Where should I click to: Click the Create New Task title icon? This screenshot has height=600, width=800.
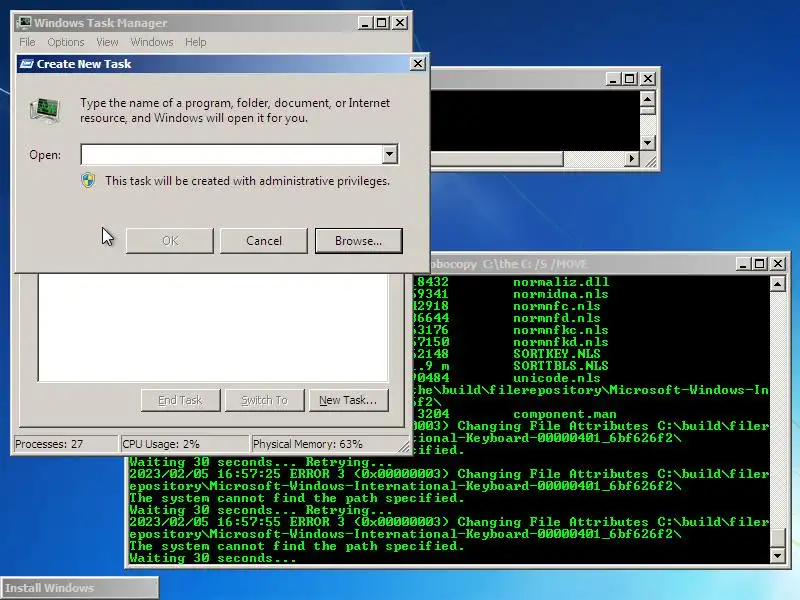pos(27,64)
